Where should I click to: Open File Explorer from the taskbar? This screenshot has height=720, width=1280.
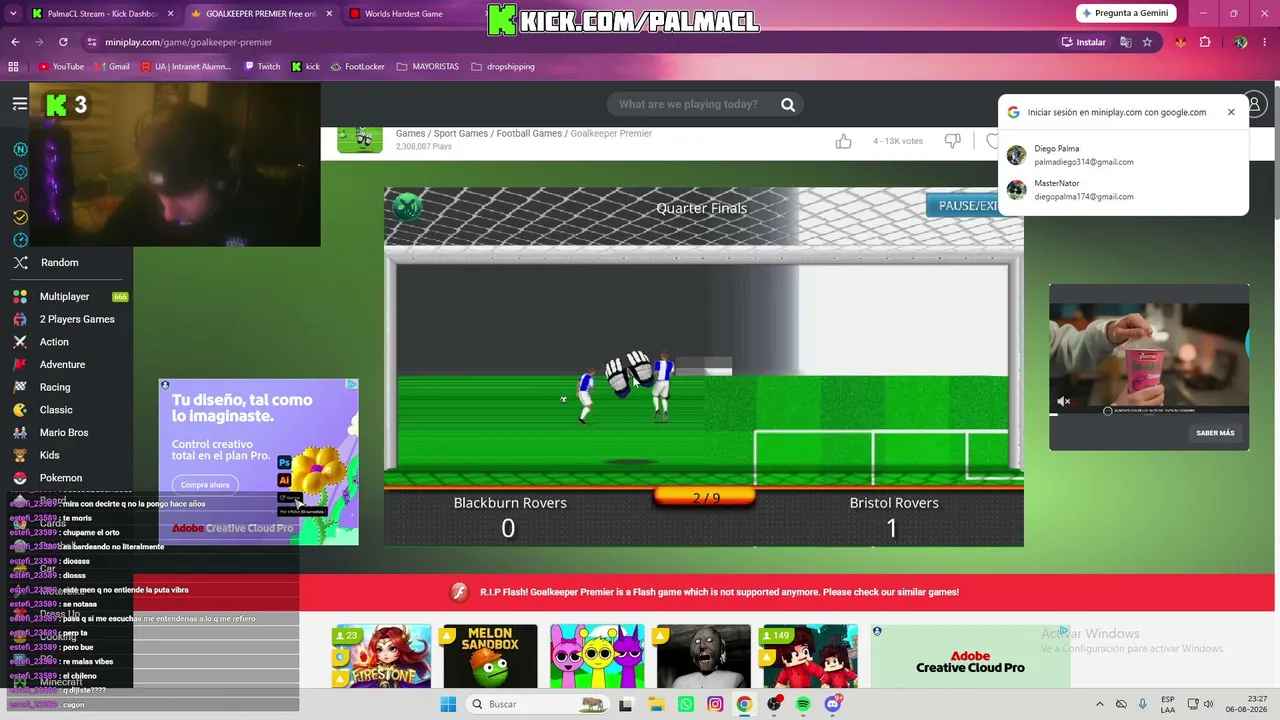(656, 704)
